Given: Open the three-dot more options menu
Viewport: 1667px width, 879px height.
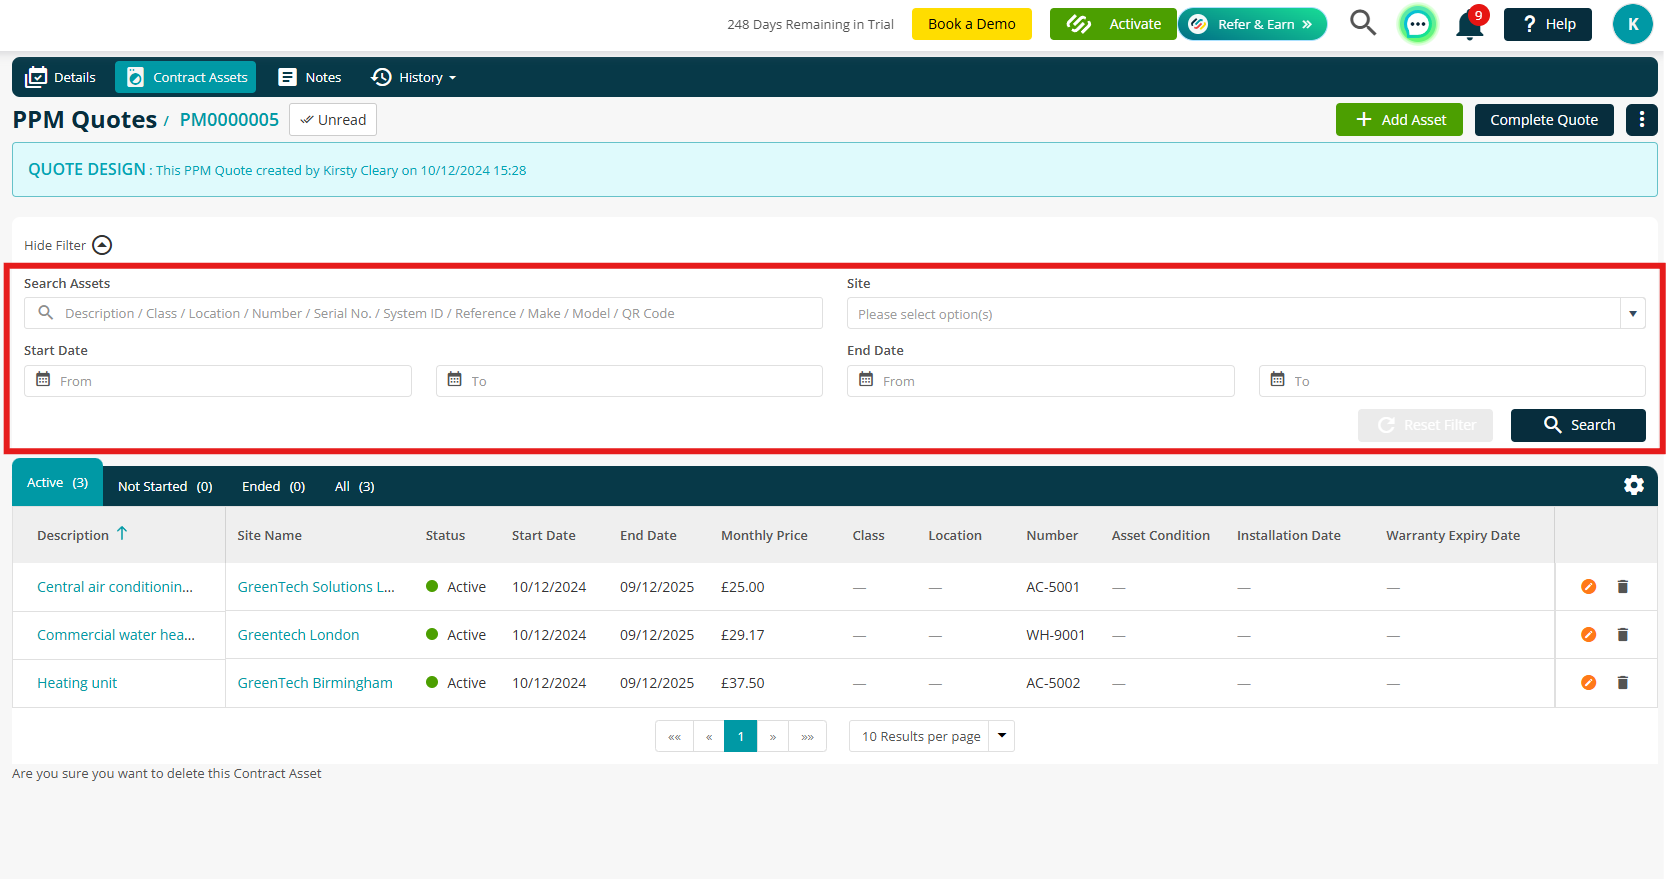Looking at the screenshot, I should coord(1641,120).
